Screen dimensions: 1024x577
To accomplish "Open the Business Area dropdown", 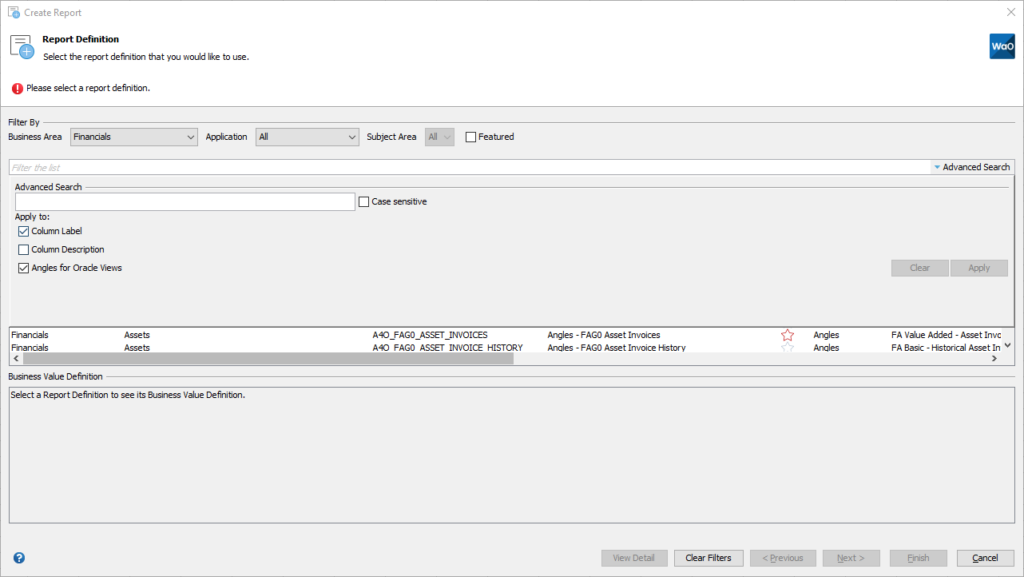I will (134, 137).
